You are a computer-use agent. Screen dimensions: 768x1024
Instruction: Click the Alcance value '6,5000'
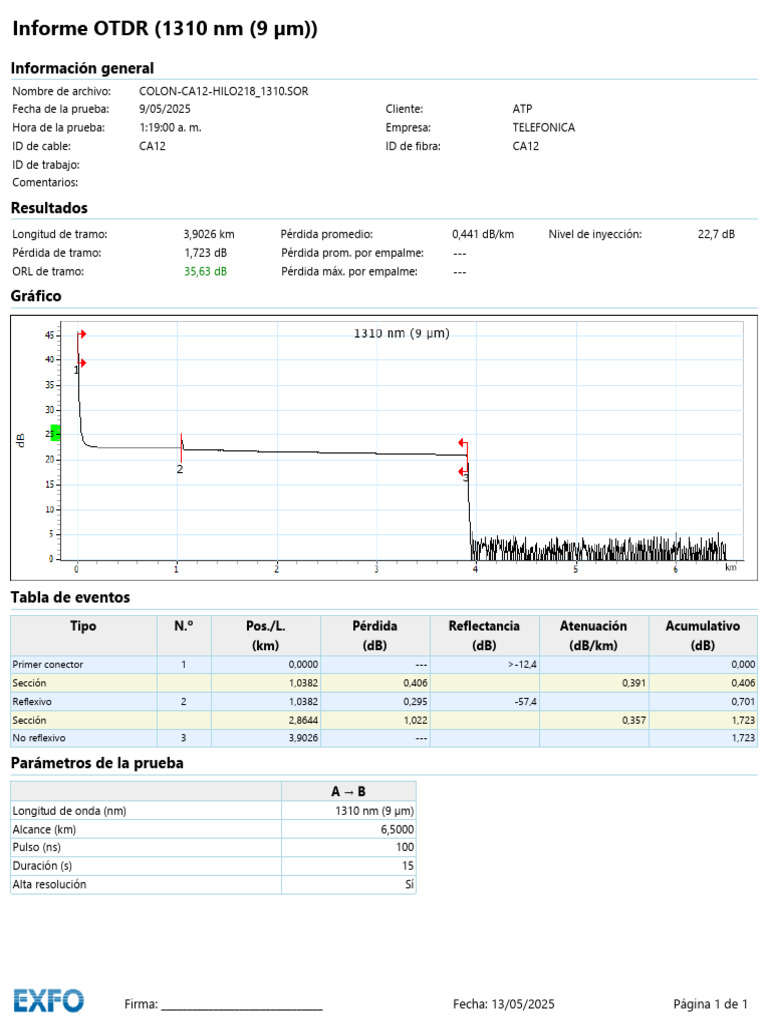coord(397,829)
